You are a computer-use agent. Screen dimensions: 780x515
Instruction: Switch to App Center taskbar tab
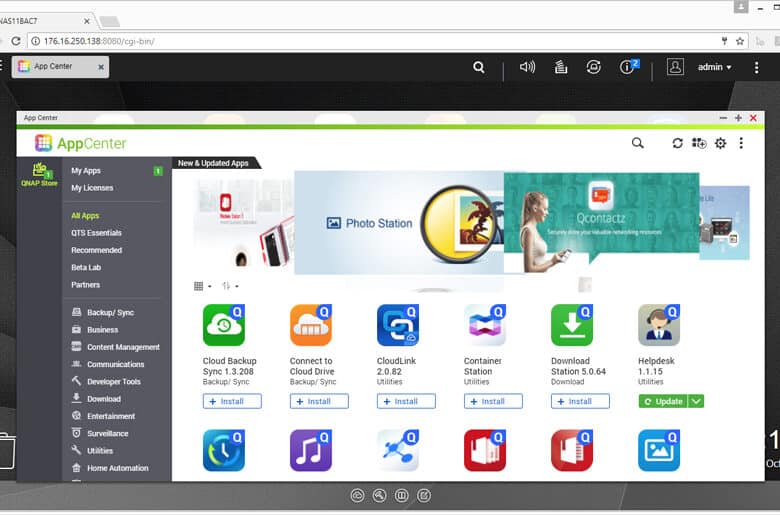[x=60, y=67]
